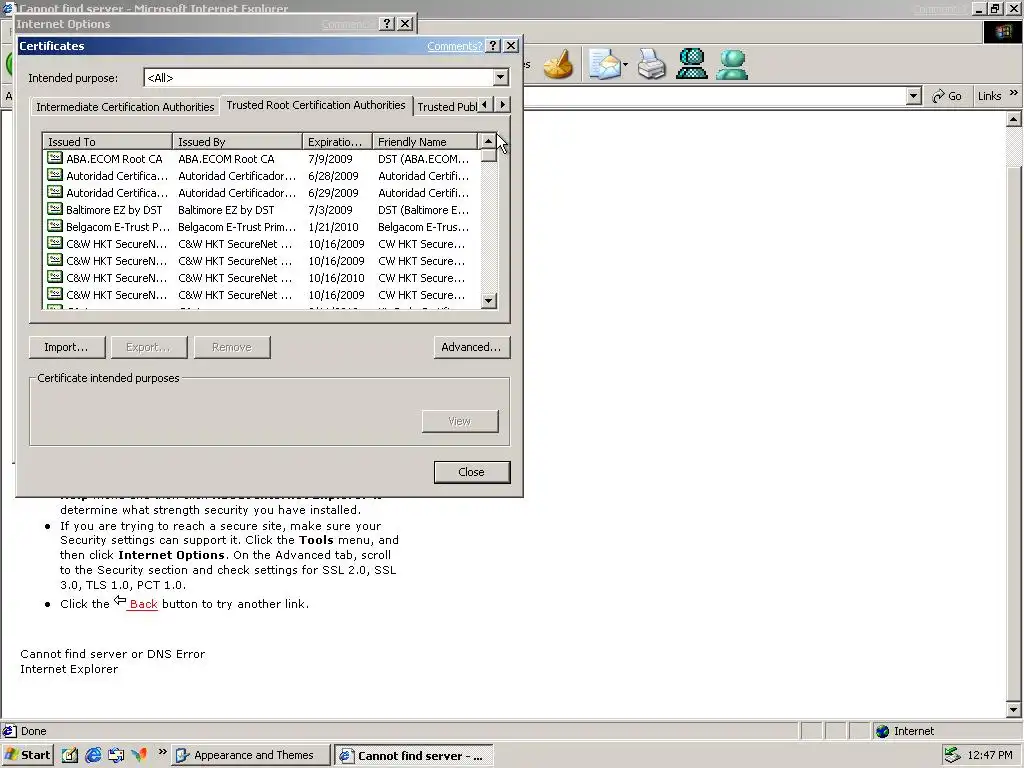Open the MSN butterfly quick launch icon
Image resolution: width=1024 pixels, height=768 pixels.
[139, 755]
